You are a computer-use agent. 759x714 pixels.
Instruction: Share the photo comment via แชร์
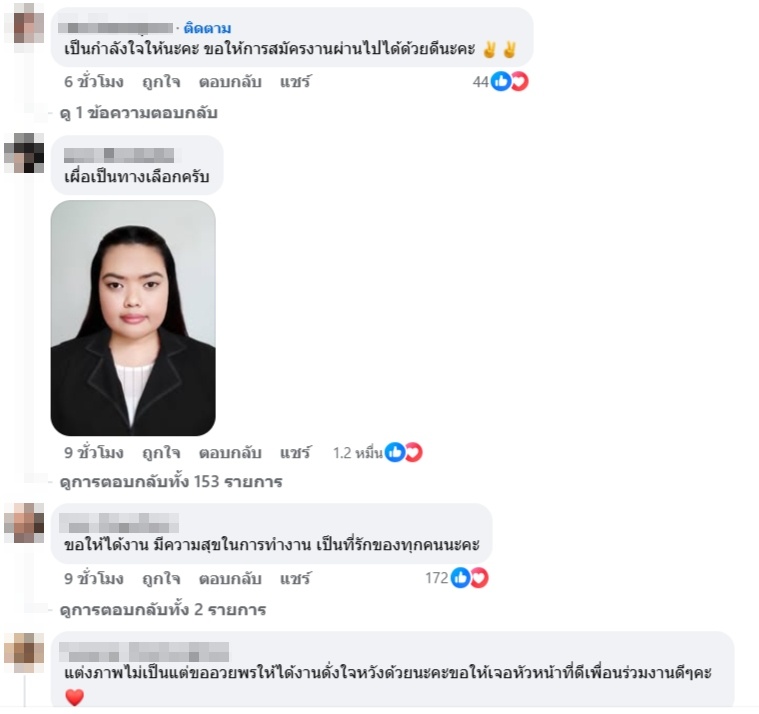(295, 453)
